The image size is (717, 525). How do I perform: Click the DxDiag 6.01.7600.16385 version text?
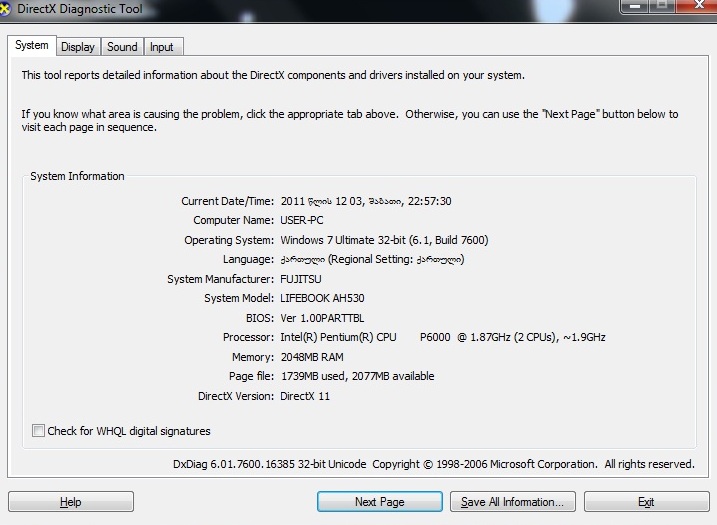[x=269, y=464]
